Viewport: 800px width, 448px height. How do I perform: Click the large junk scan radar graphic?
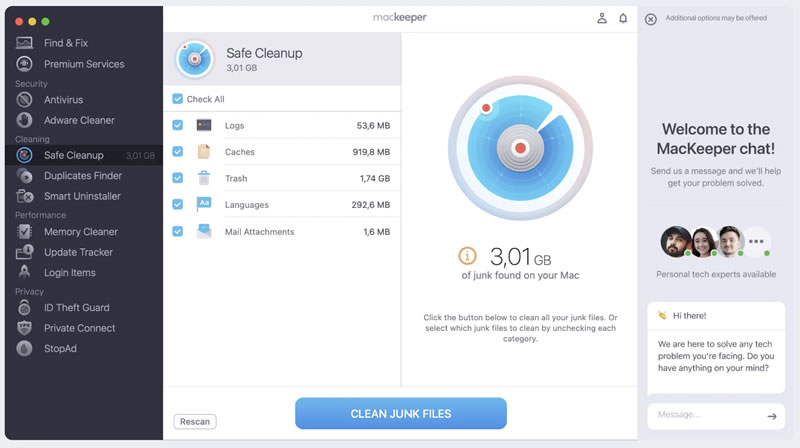(x=520, y=148)
